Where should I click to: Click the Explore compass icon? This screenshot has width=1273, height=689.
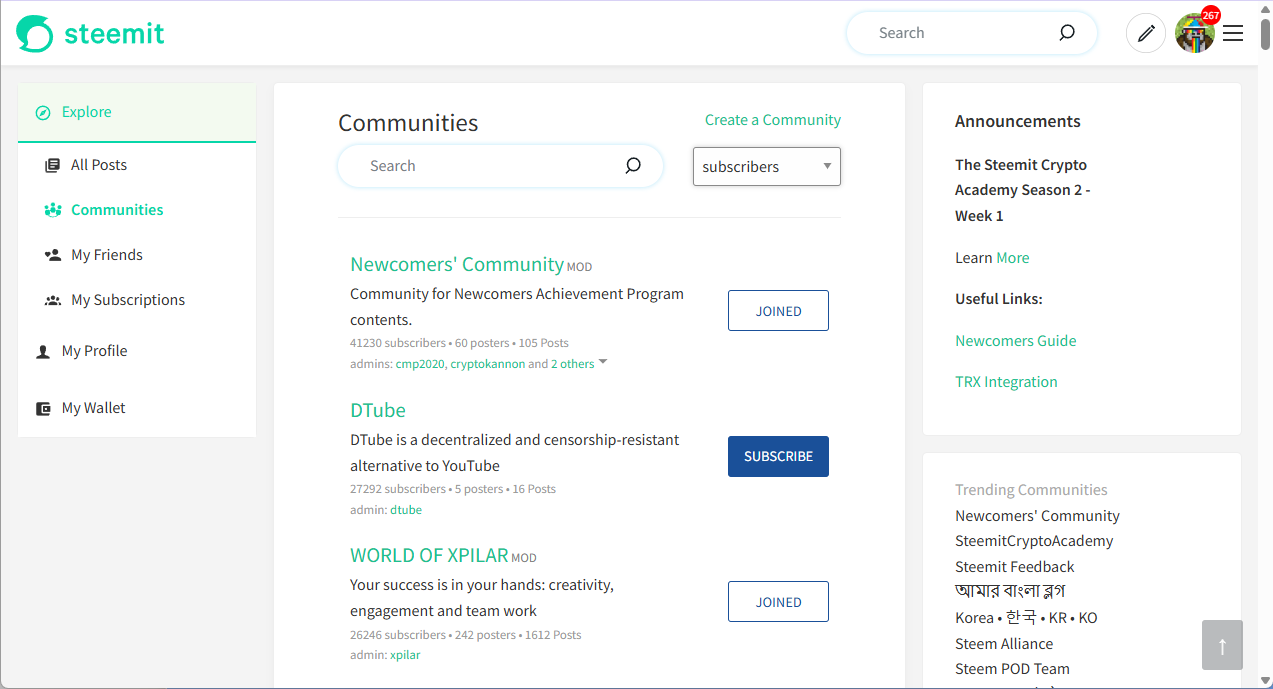[43, 113]
